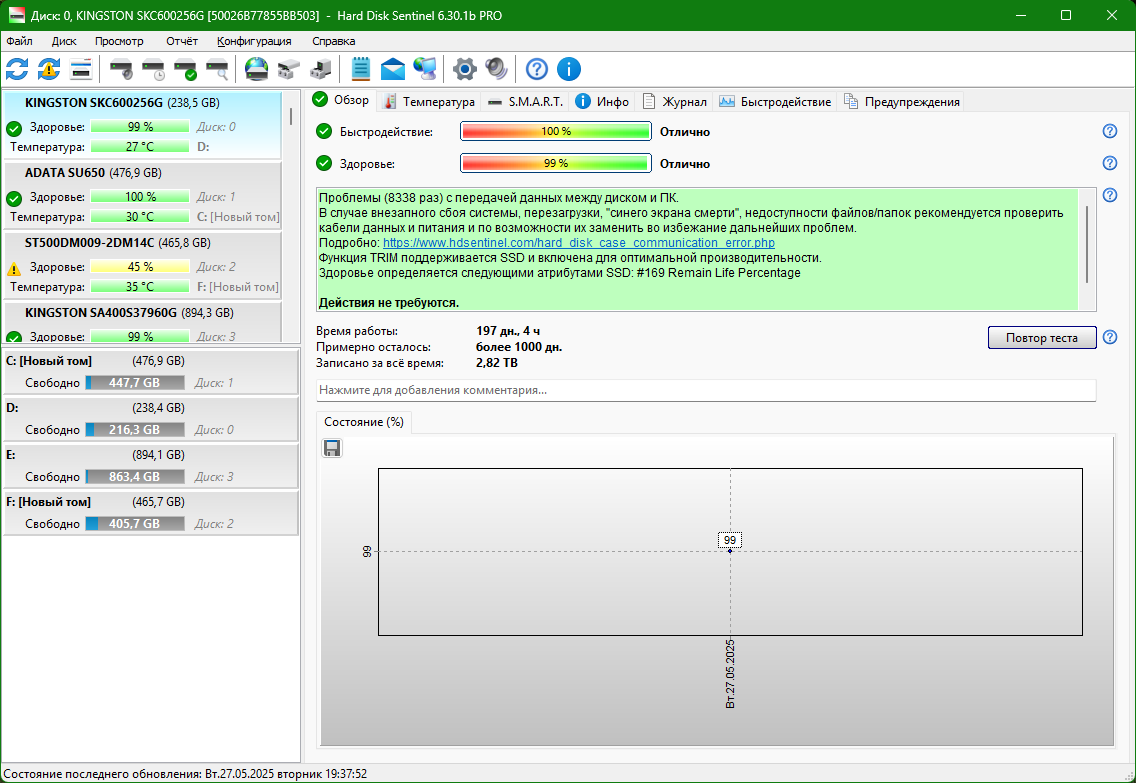Click the disk with magnifier toolbar icon

point(217,70)
